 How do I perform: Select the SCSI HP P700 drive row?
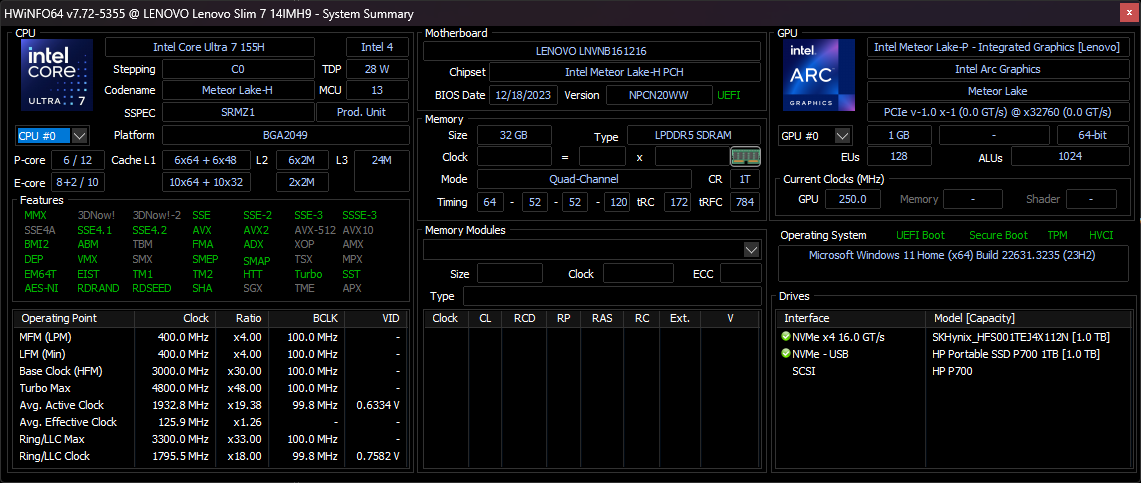pyautogui.click(x=950, y=371)
